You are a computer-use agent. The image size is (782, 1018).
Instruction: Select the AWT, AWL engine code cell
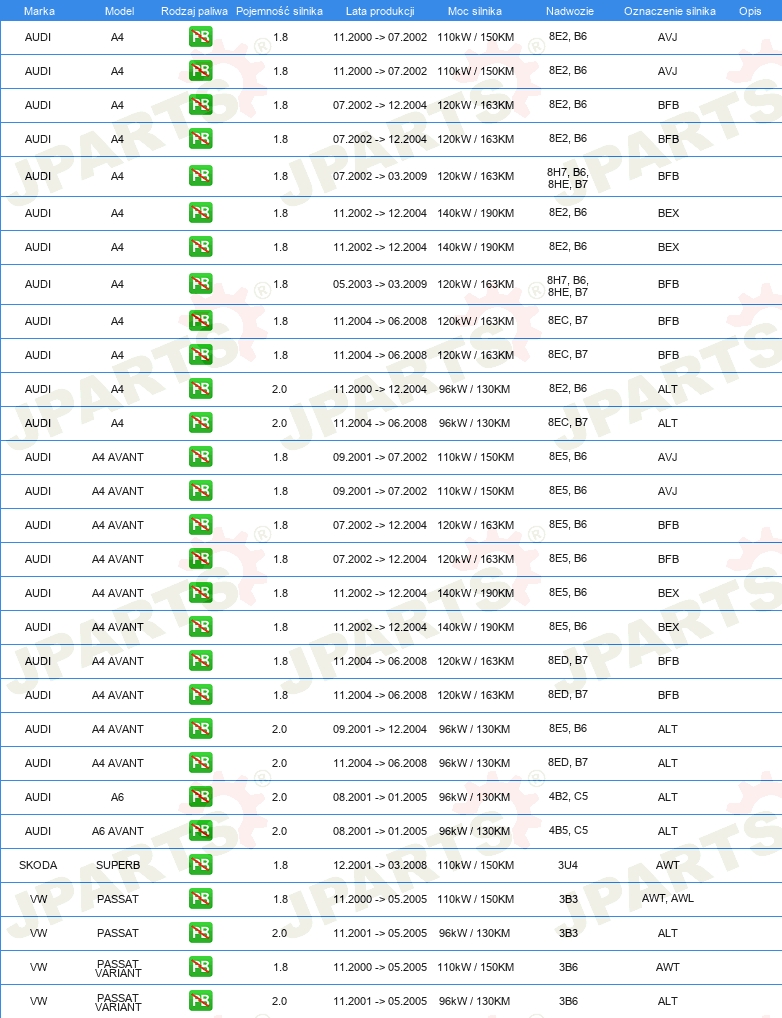tap(668, 898)
